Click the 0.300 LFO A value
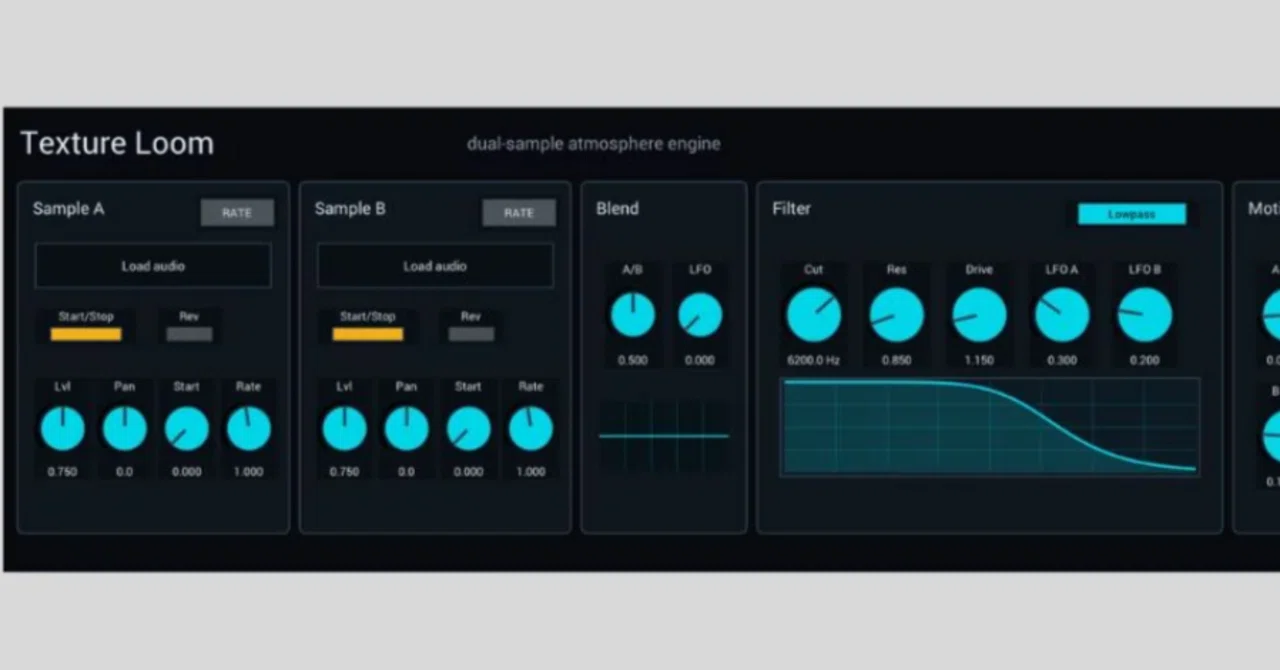 [1062, 360]
